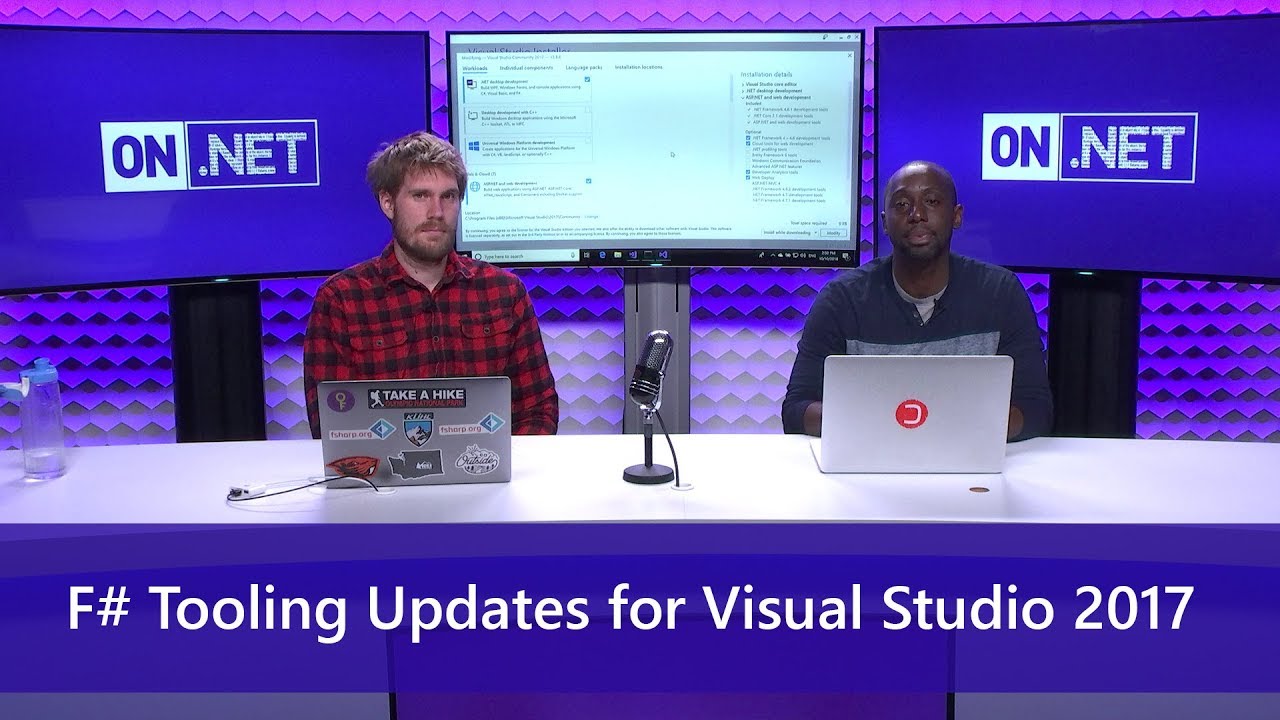Open the Language packs tab
Screen dimensions: 1280x720
[x=584, y=68]
